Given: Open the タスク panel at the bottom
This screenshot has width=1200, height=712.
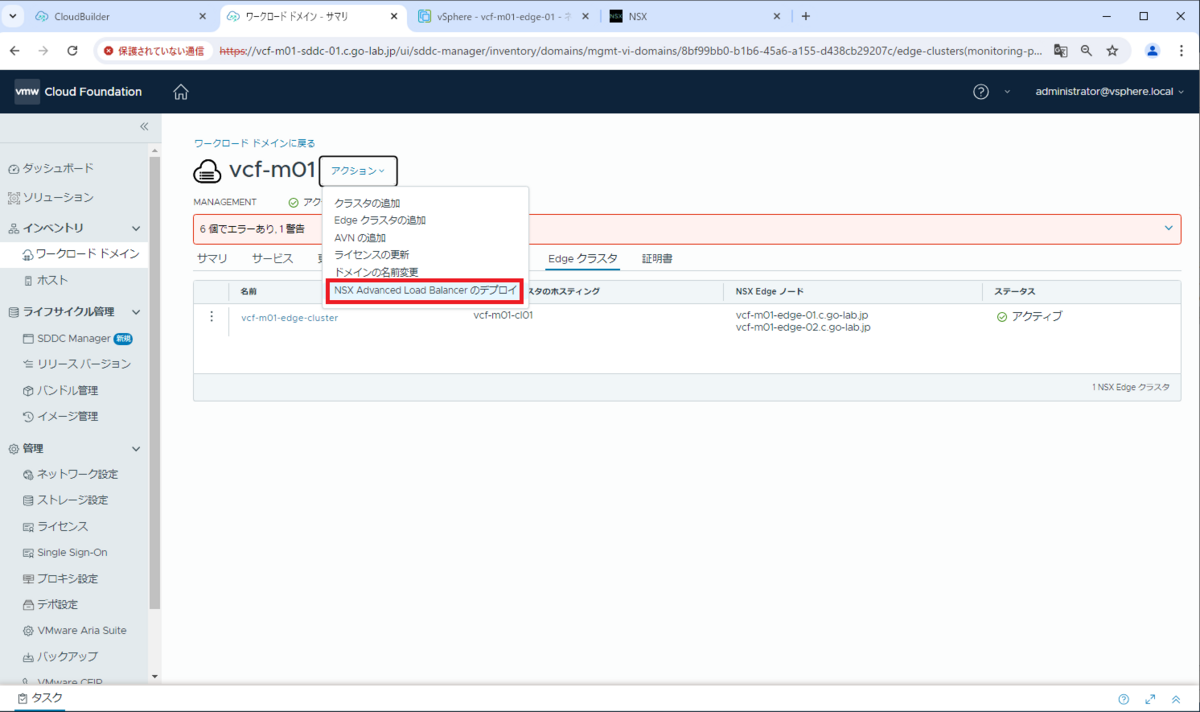Looking at the screenshot, I should click(x=40, y=698).
